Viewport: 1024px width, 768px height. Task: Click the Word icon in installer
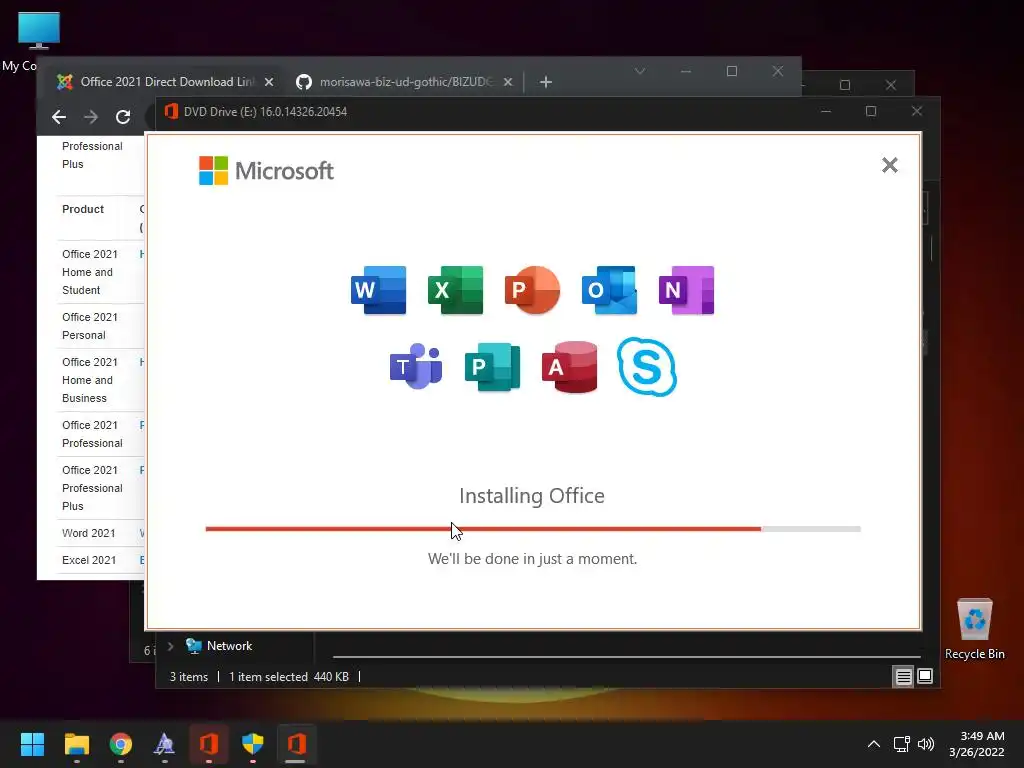[x=378, y=290]
